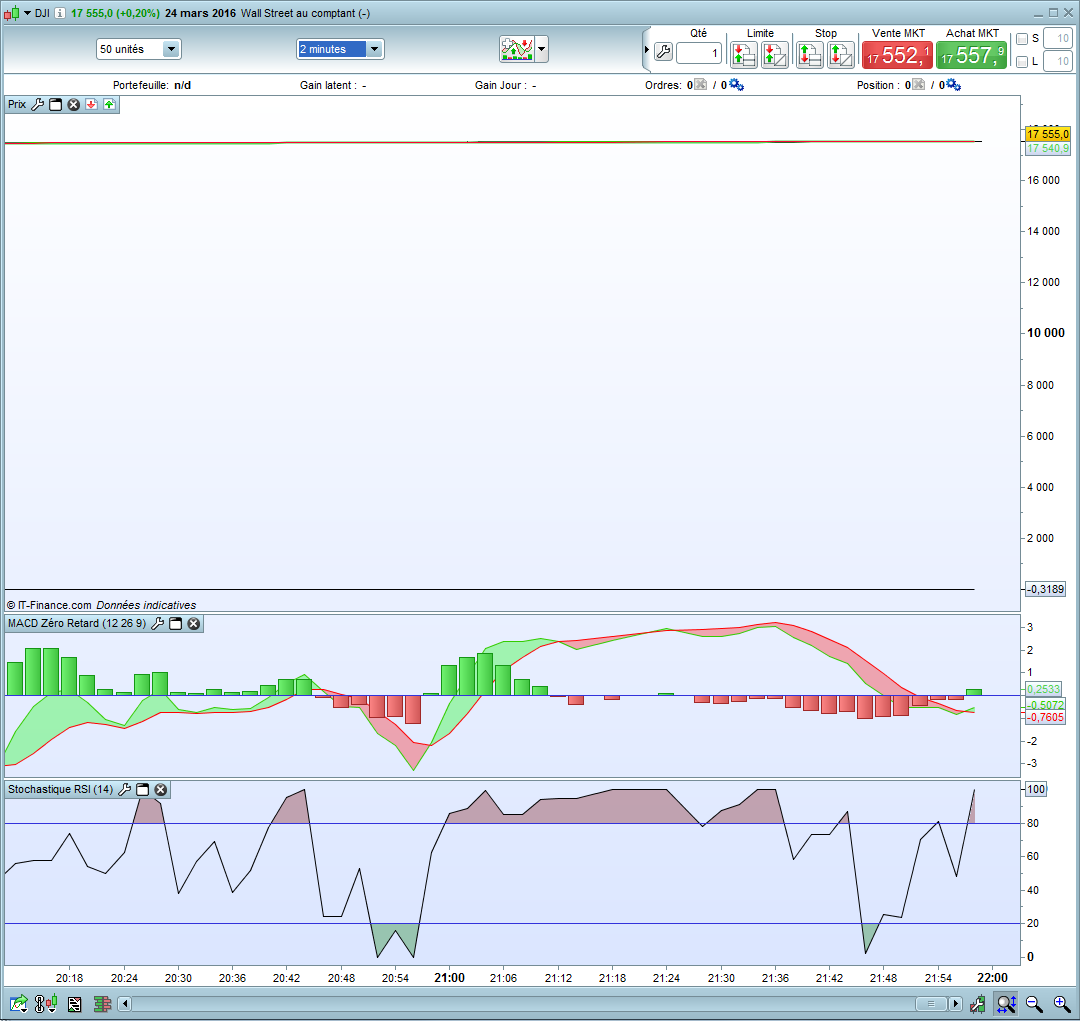Open Prix panel settings wrench
The image size is (1081, 1021).
click(x=38, y=105)
